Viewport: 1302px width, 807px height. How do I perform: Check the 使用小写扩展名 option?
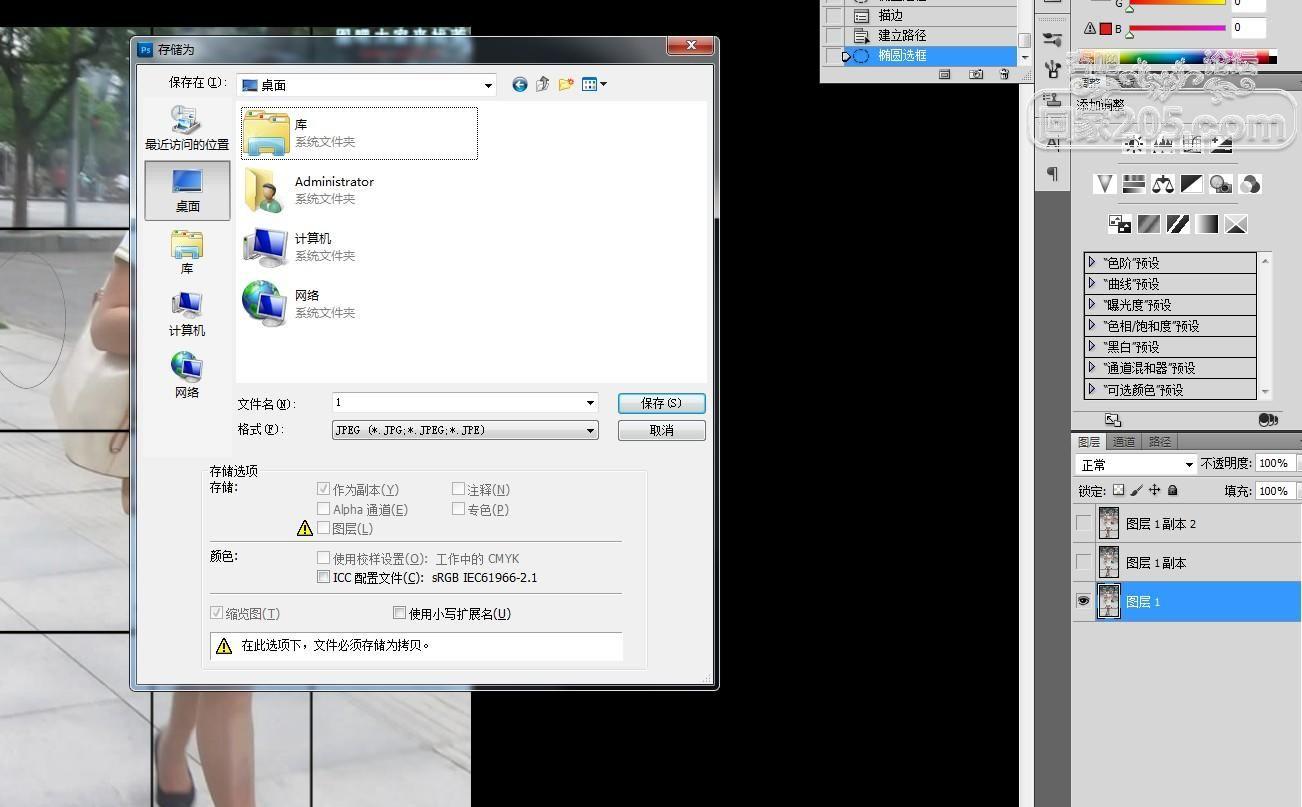pos(400,613)
